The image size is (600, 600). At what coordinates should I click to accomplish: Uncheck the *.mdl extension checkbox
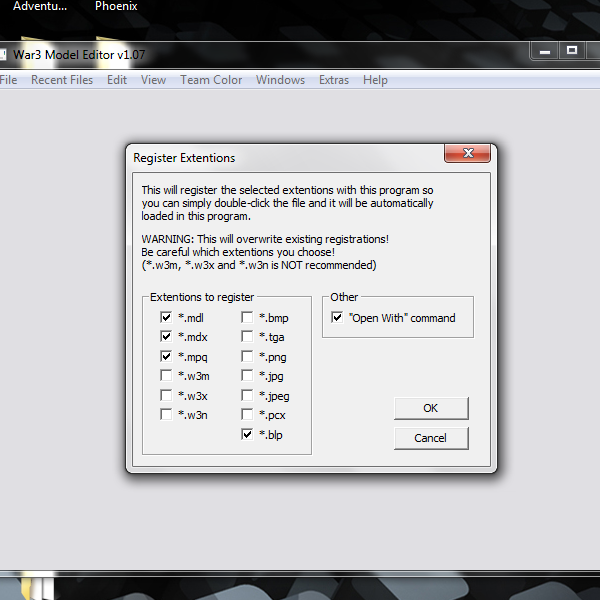[166, 317]
